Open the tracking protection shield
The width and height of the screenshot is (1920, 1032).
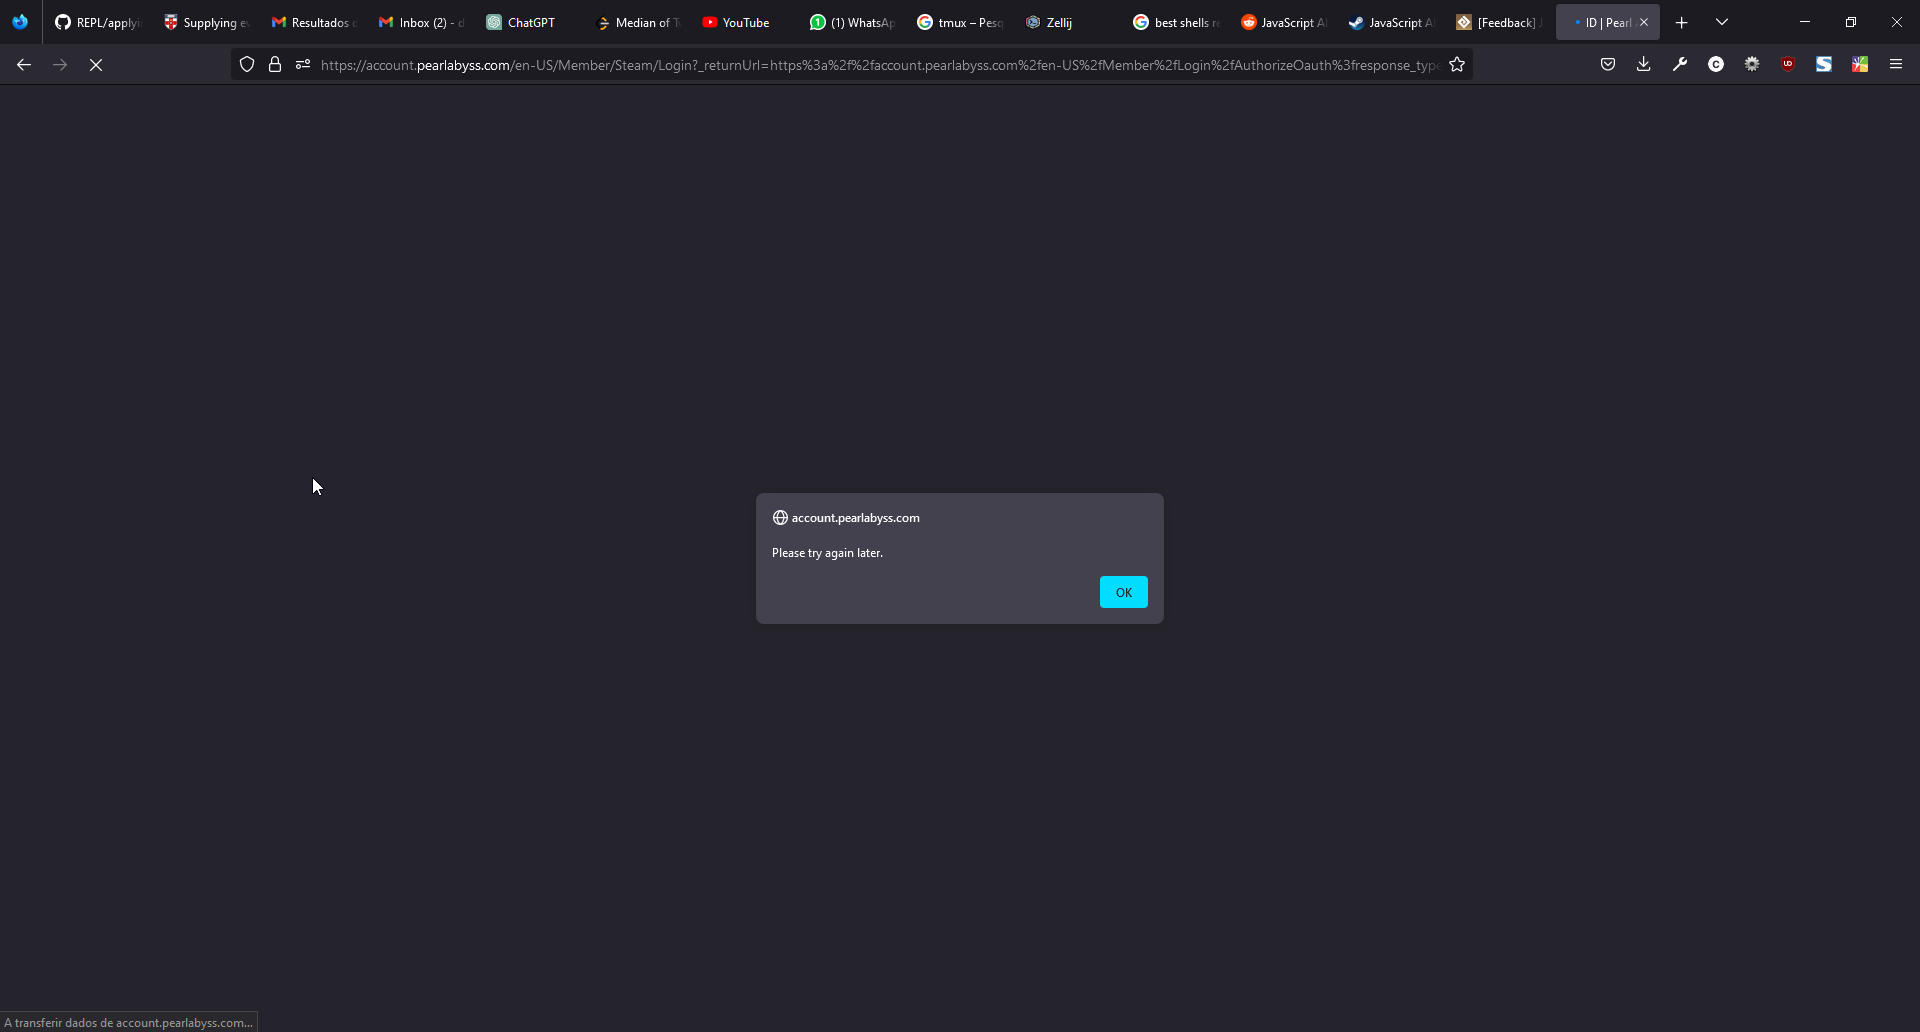pos(247,64)
